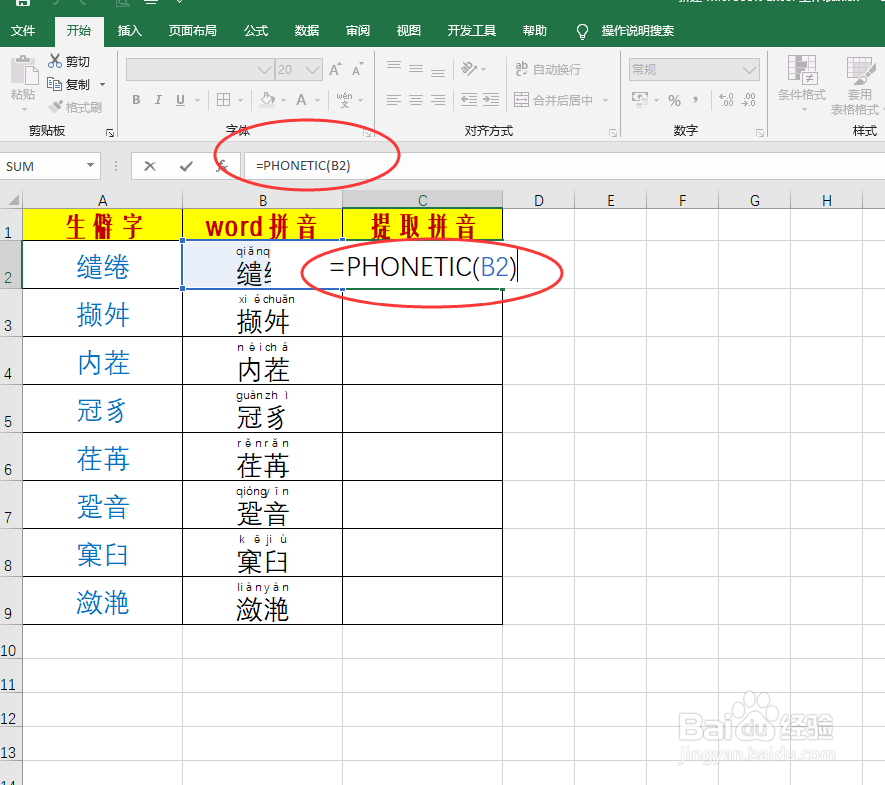Open the fill color paint bucket icon
This screenshot has width=885, height=785.
[268, 100]
